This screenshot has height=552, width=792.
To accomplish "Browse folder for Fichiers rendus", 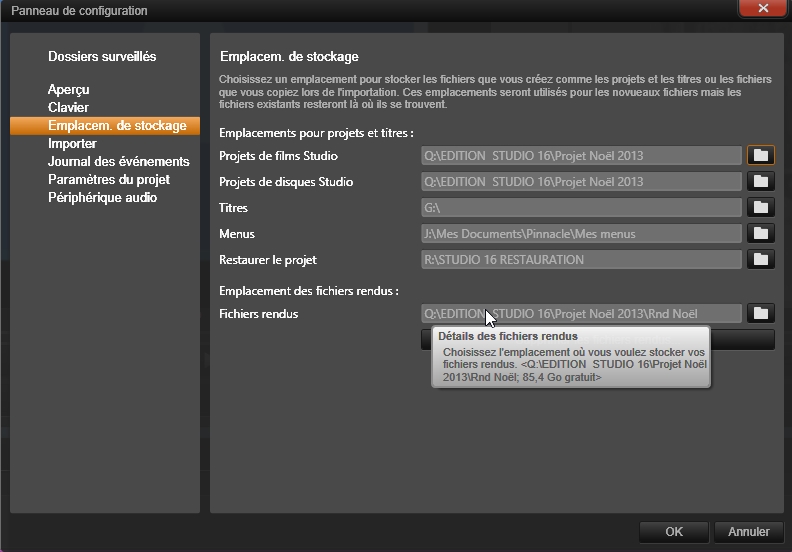I will [760, 314].
